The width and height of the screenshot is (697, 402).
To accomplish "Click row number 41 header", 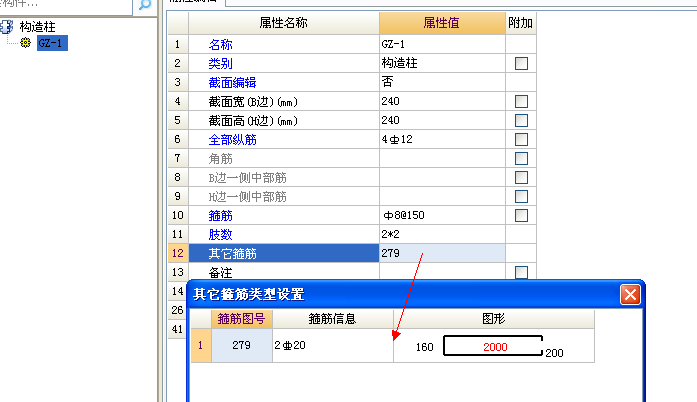I will [x=177, y=329].
